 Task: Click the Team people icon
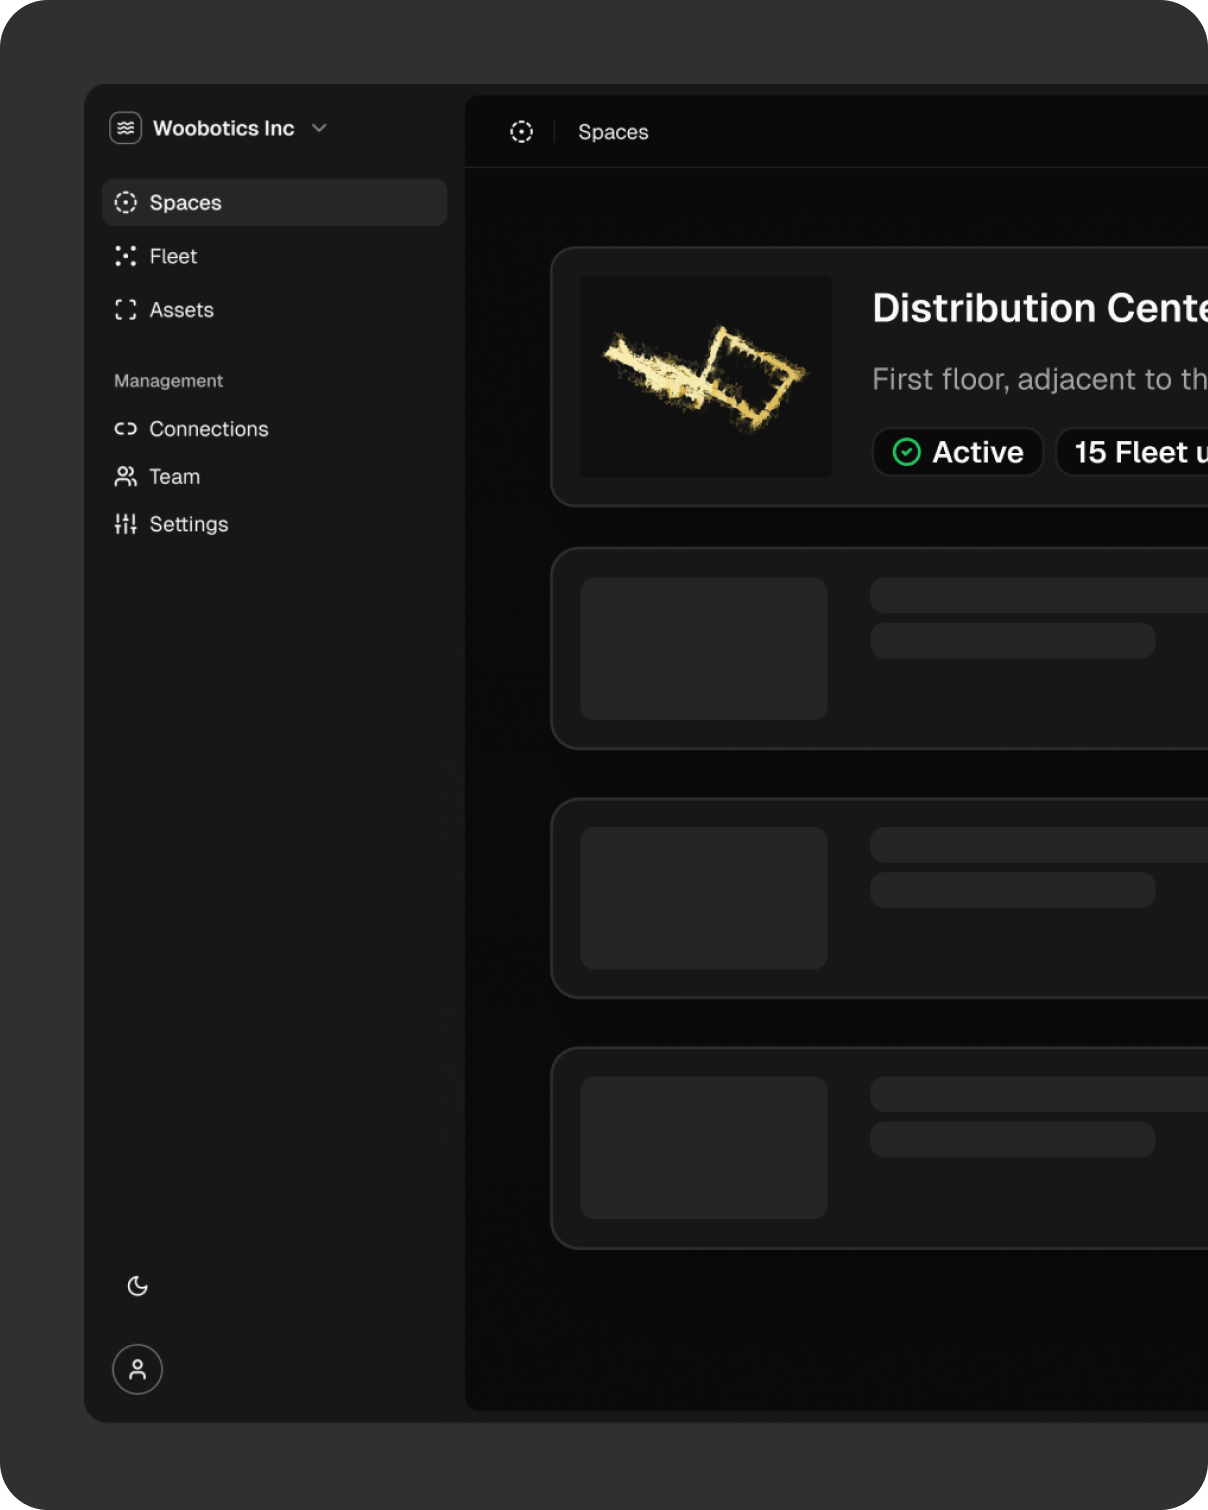[x=126, y=477]
